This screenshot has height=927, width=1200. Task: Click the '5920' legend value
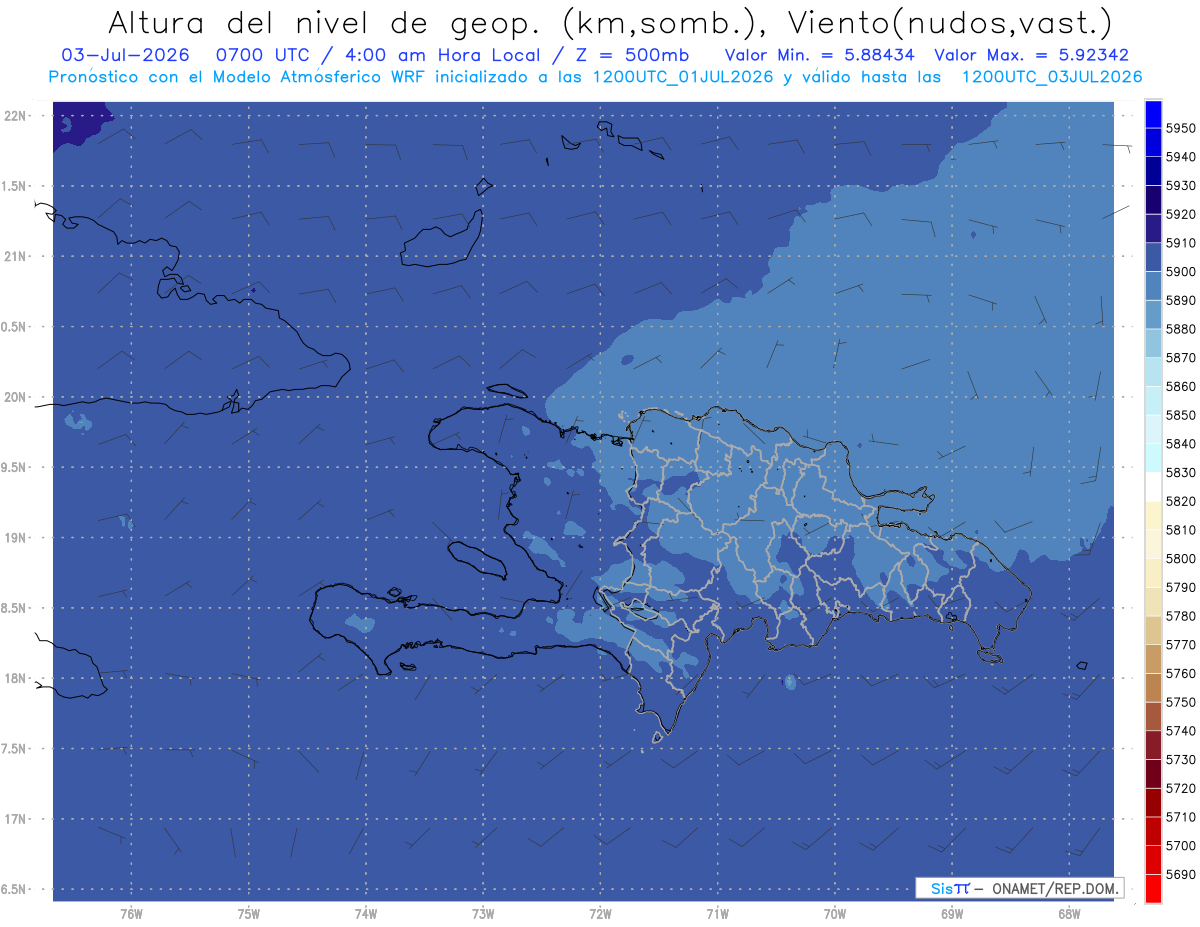(x=1181, y=214)
